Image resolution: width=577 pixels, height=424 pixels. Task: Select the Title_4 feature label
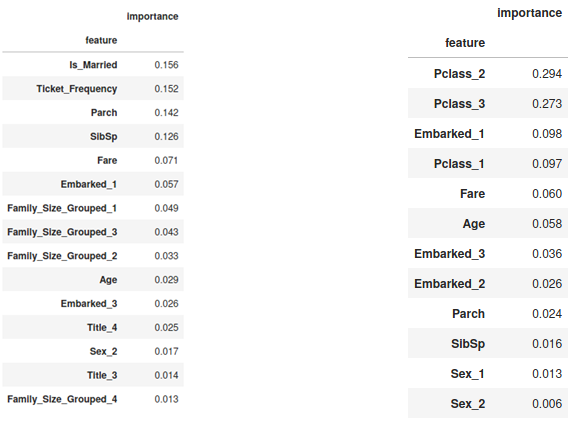pos(102,327)
